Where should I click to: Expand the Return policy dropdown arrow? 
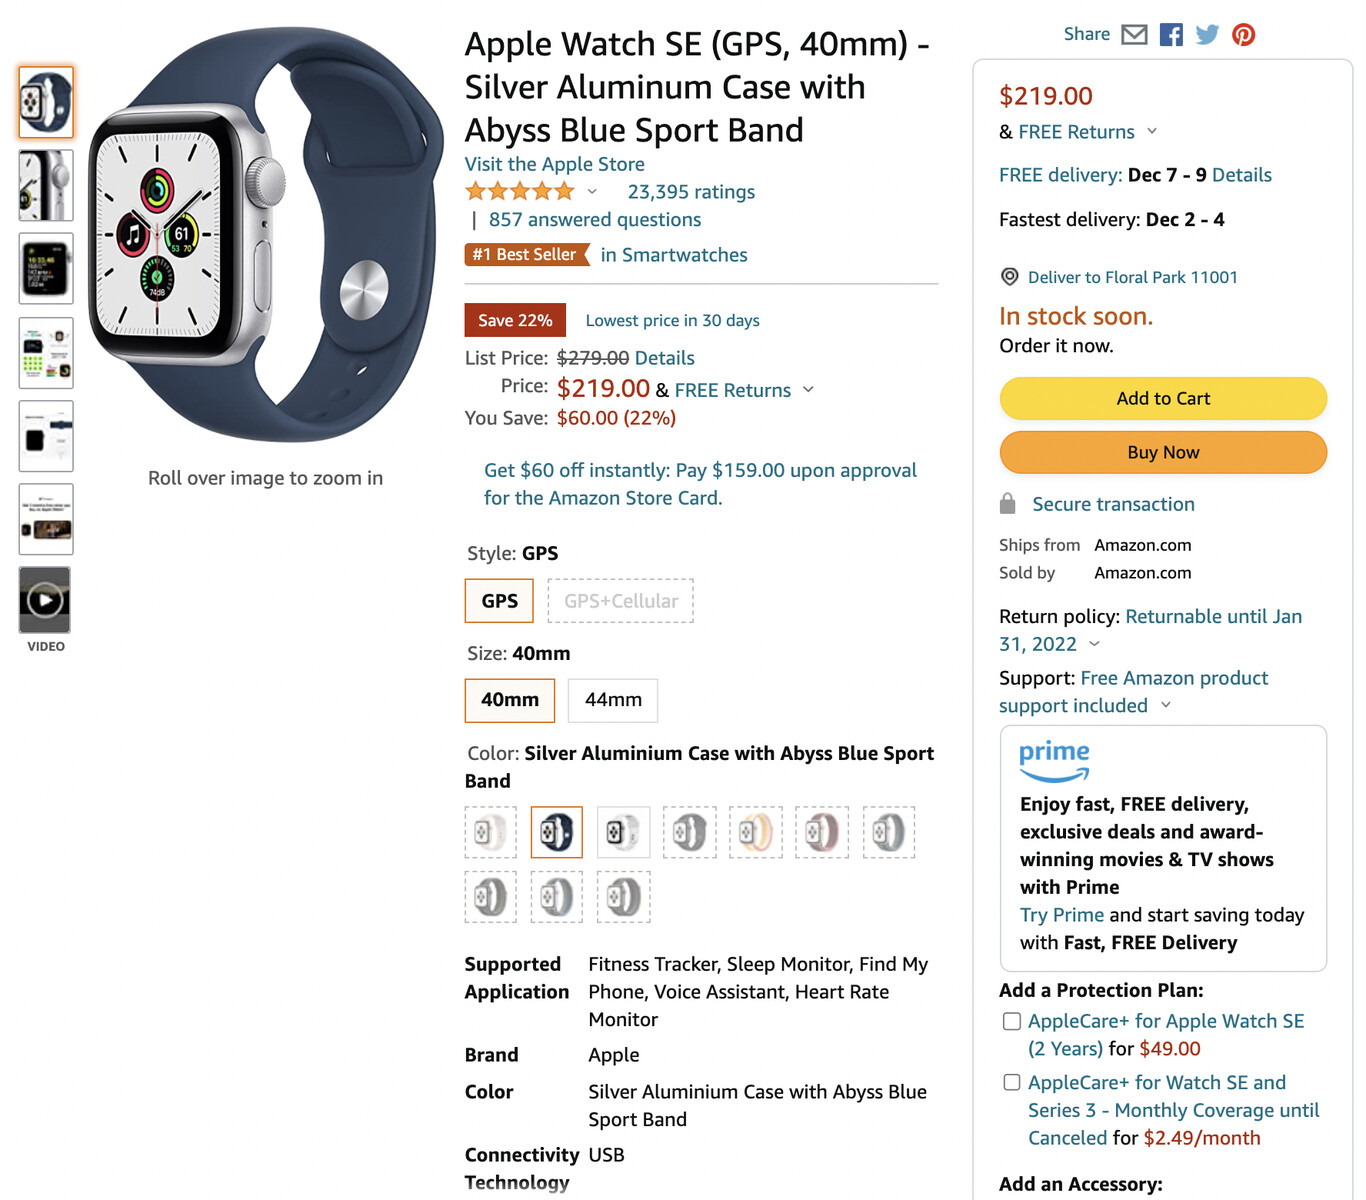coord(1094,644)
